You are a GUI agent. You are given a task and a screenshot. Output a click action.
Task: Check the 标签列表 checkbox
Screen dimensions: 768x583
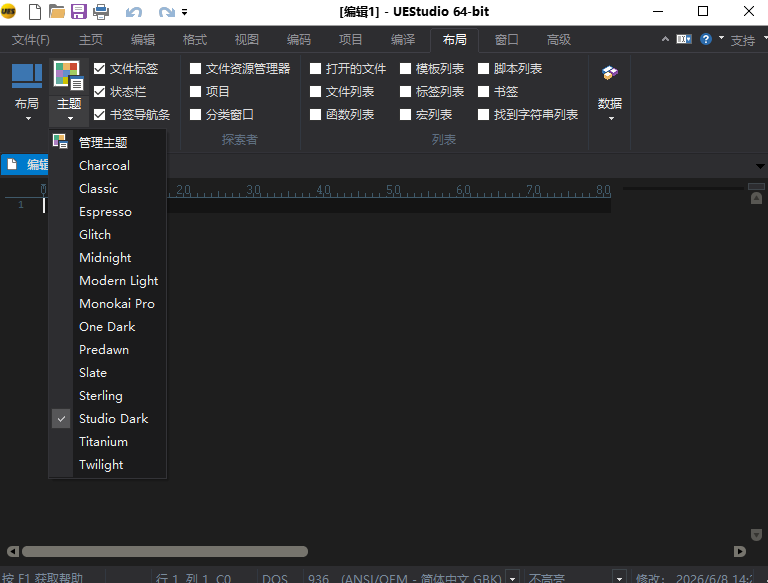[406, 92]
